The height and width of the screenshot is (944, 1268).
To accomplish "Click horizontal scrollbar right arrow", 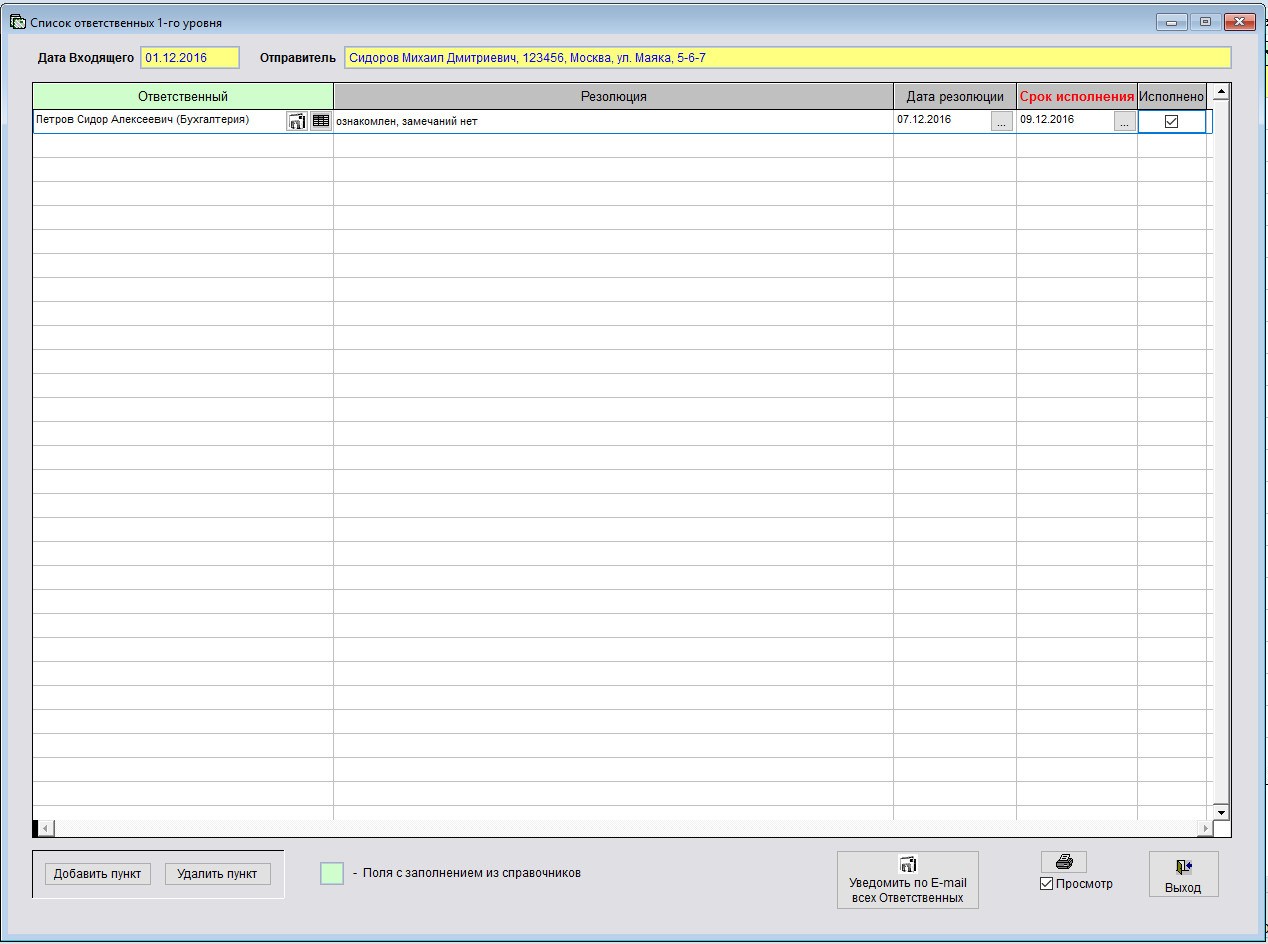I will point(1204,829).
